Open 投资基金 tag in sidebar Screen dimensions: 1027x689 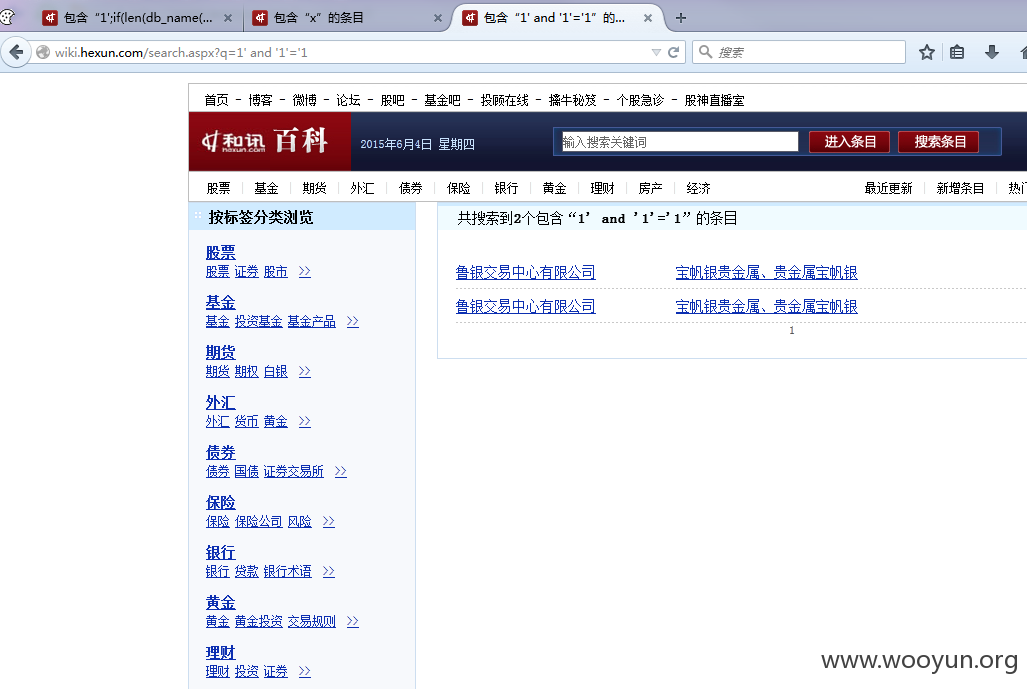[x=258, y=322]
